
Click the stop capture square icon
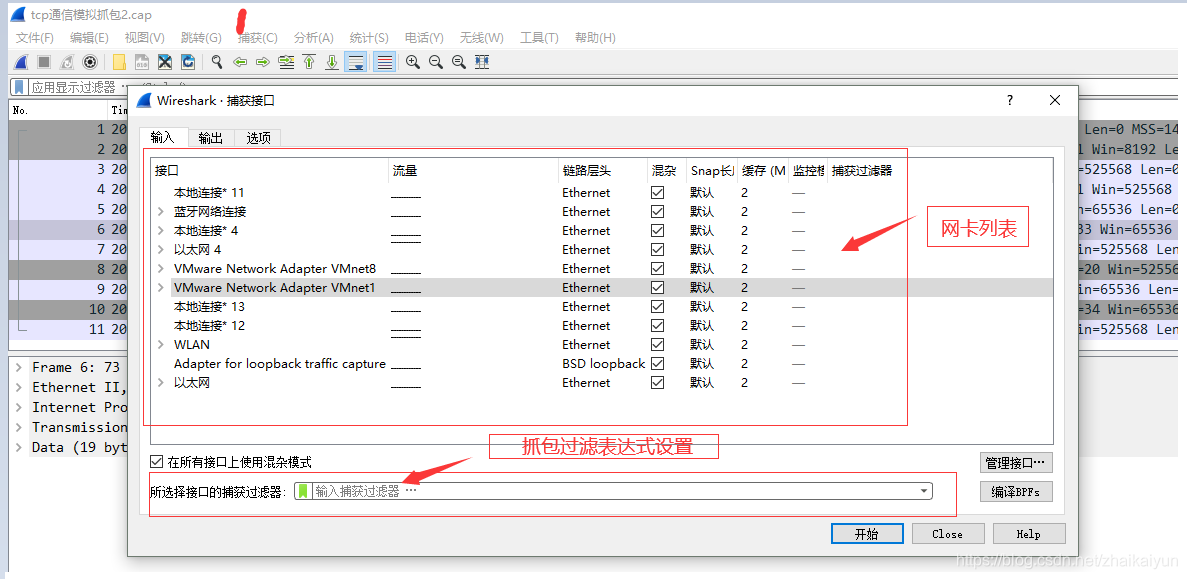[x=45, y=62]
